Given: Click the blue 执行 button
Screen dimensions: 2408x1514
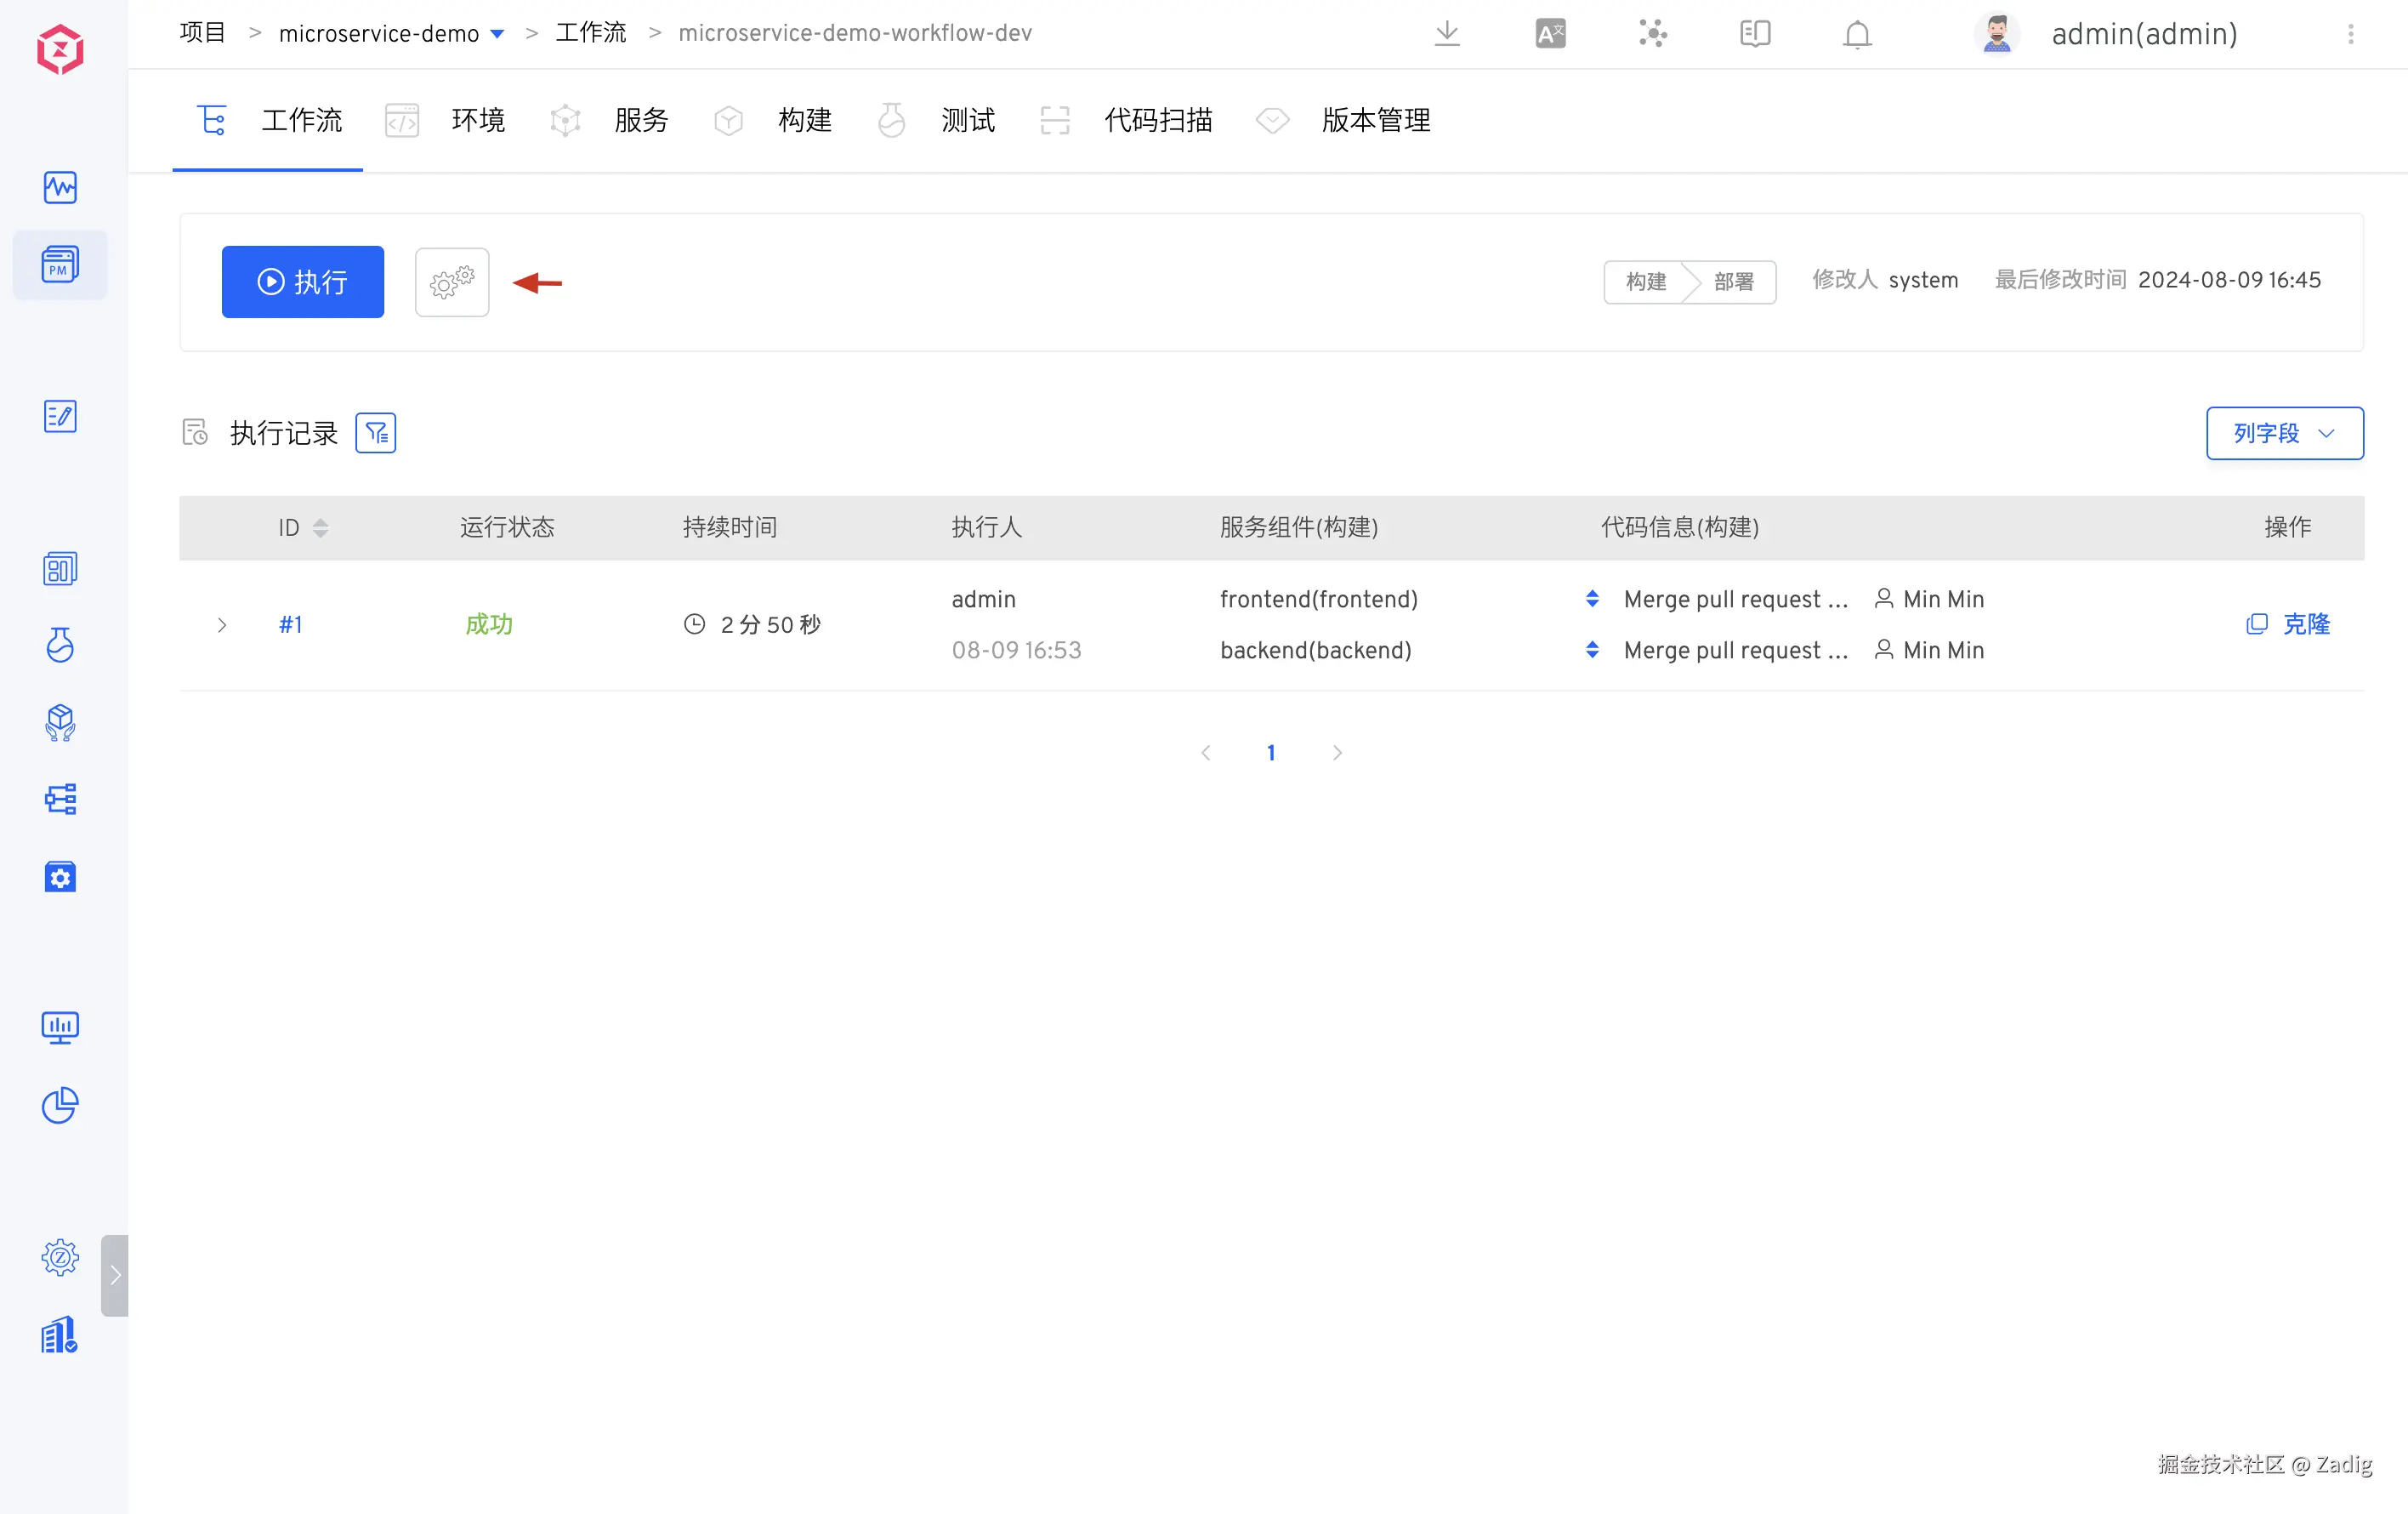Looking at the screenshot, I should click(302, 282).
